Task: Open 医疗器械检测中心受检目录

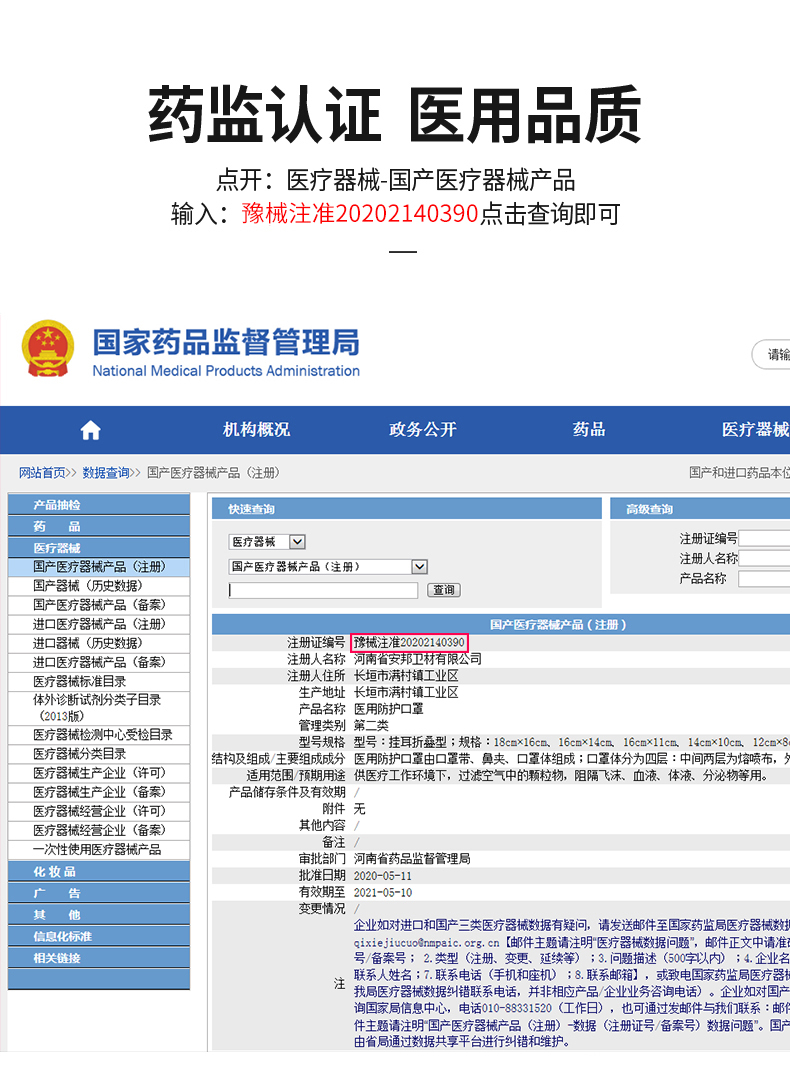Action: click(x=99, y=735)
